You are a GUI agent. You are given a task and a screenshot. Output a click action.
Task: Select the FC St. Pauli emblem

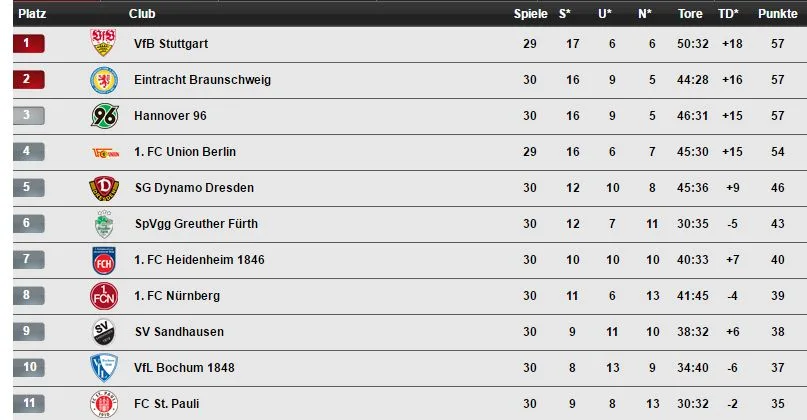(x=104, y=404)
